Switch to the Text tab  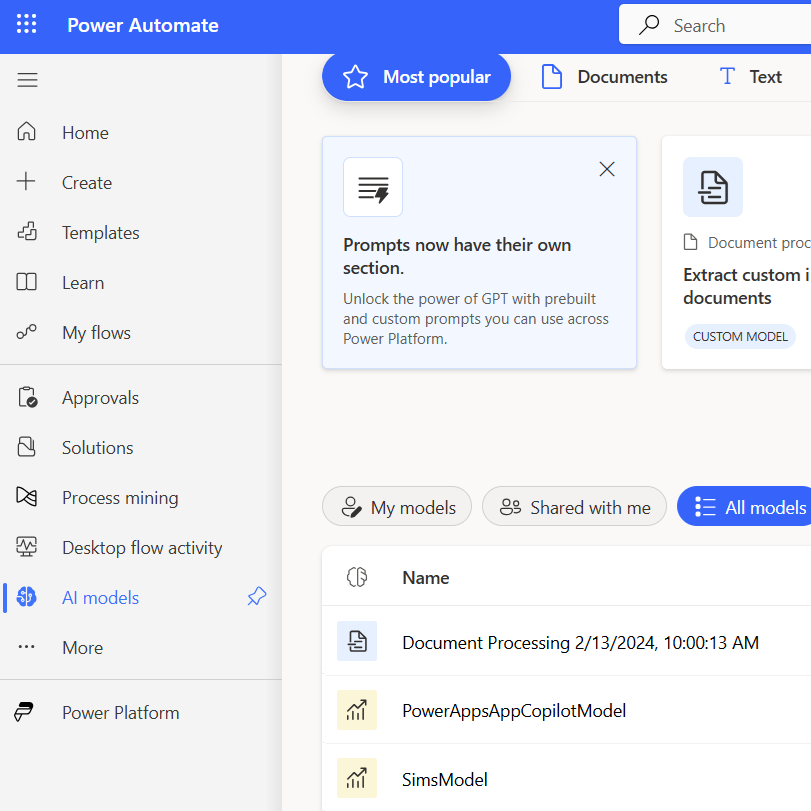750,77
